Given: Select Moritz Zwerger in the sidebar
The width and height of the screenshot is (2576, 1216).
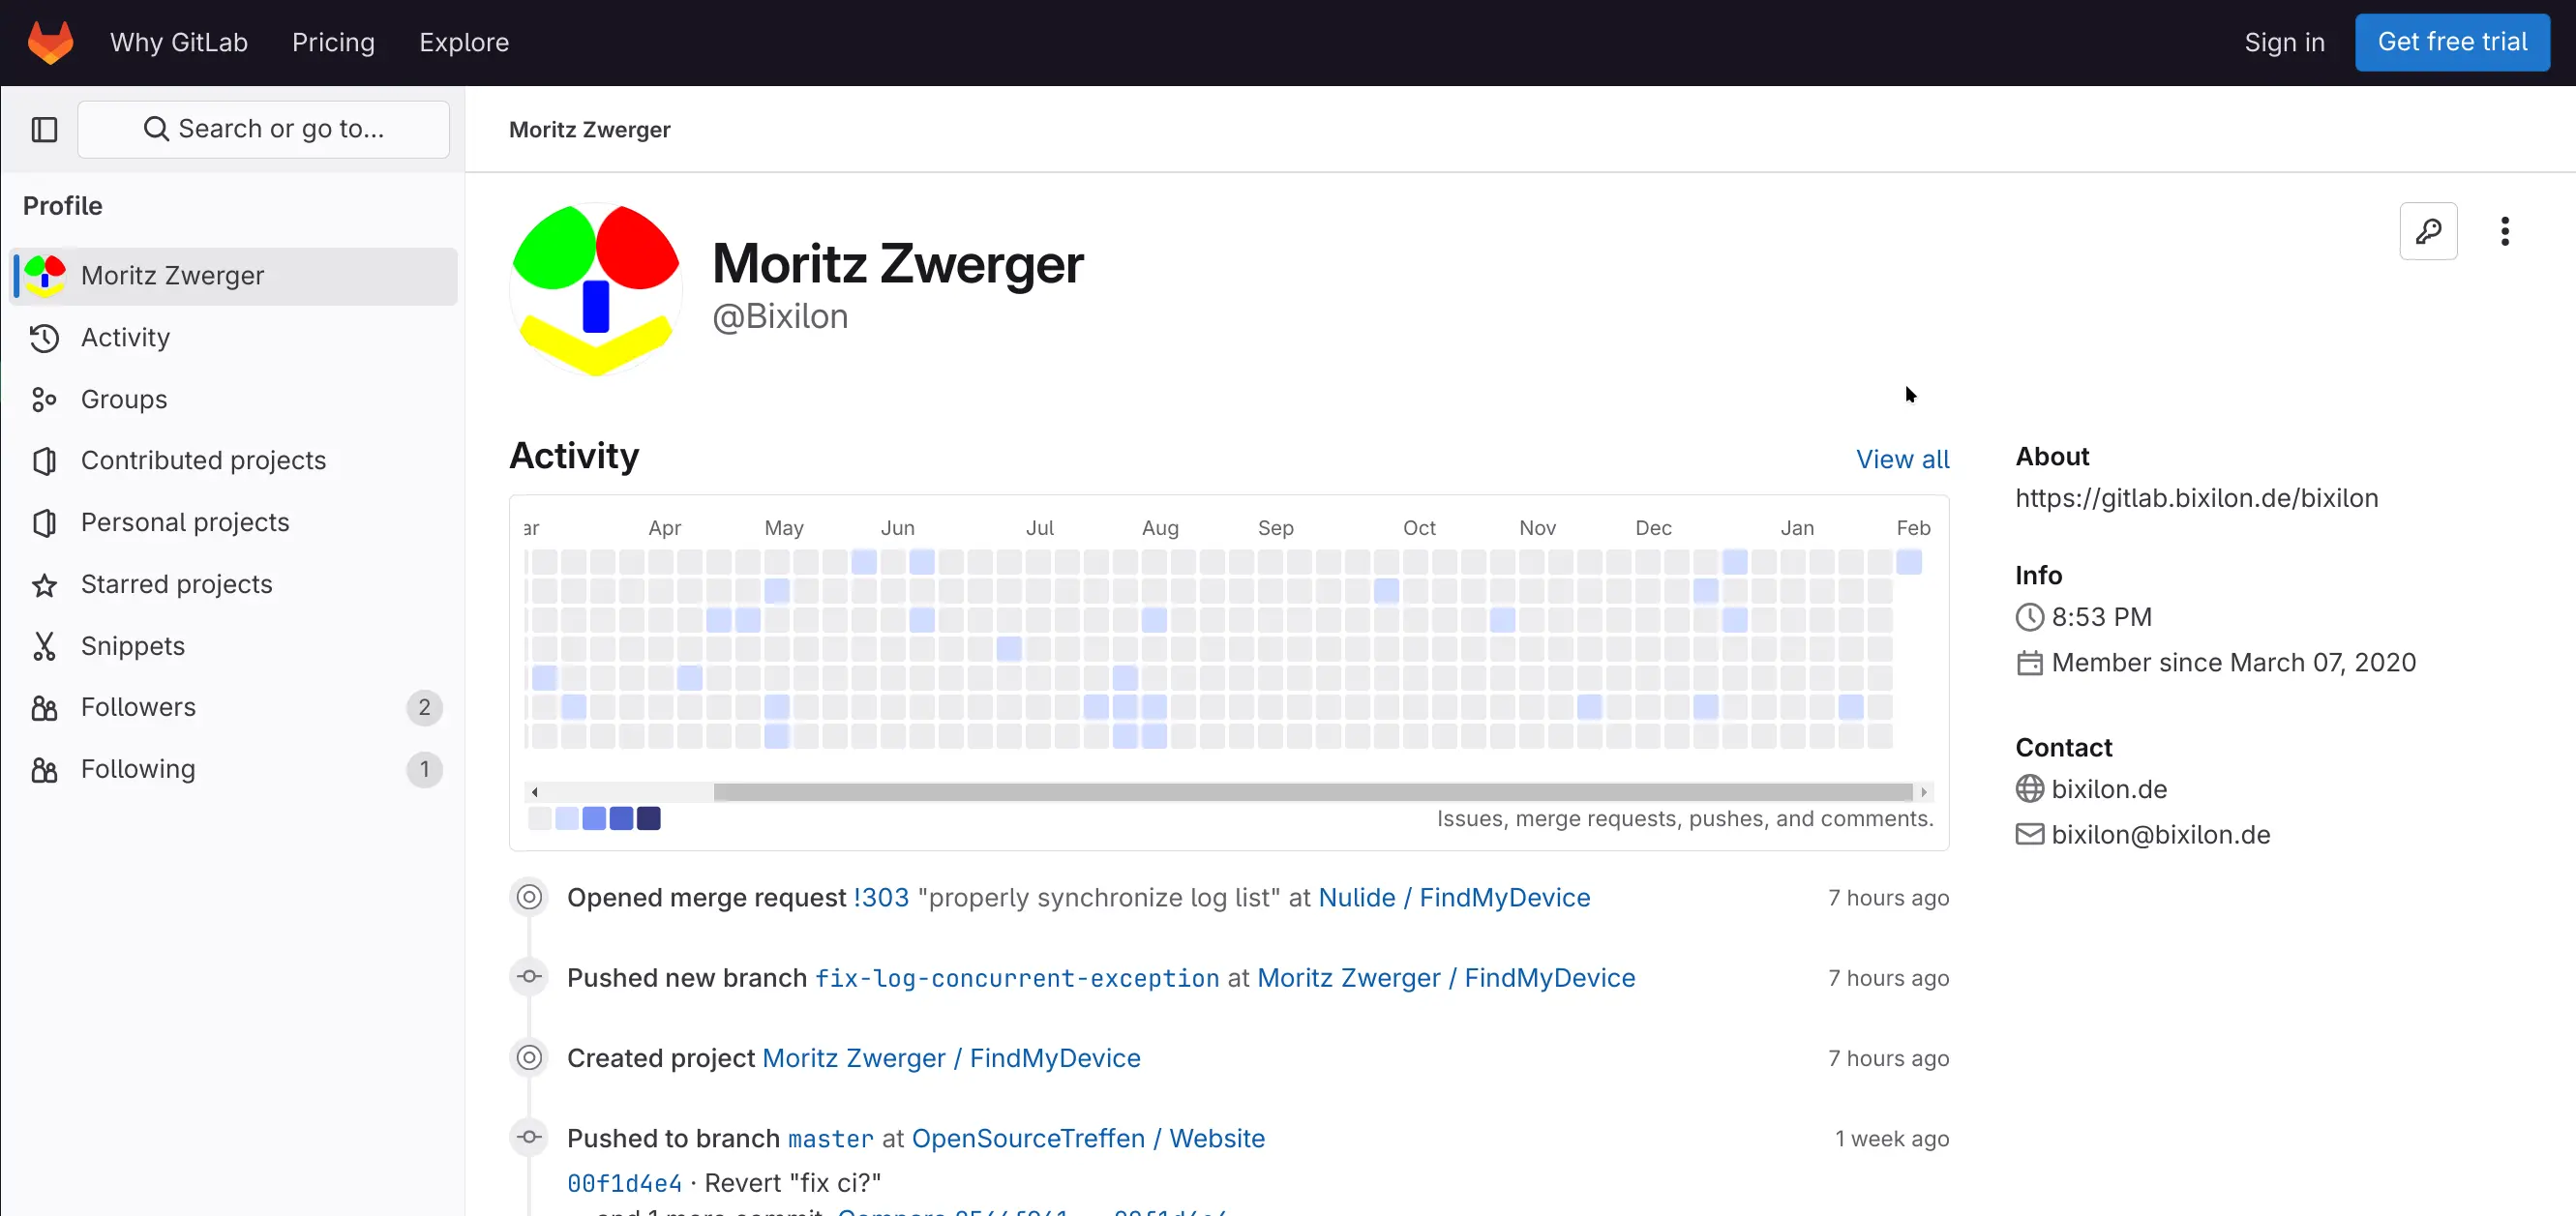Looking at the screenshot, I should pos(233,276).
